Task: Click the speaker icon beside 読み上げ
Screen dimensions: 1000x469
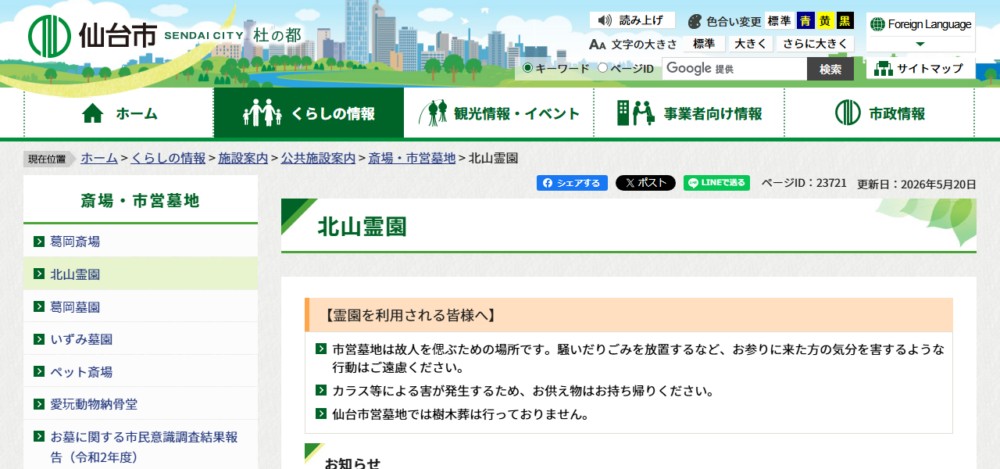Action: tap(605, 20)
